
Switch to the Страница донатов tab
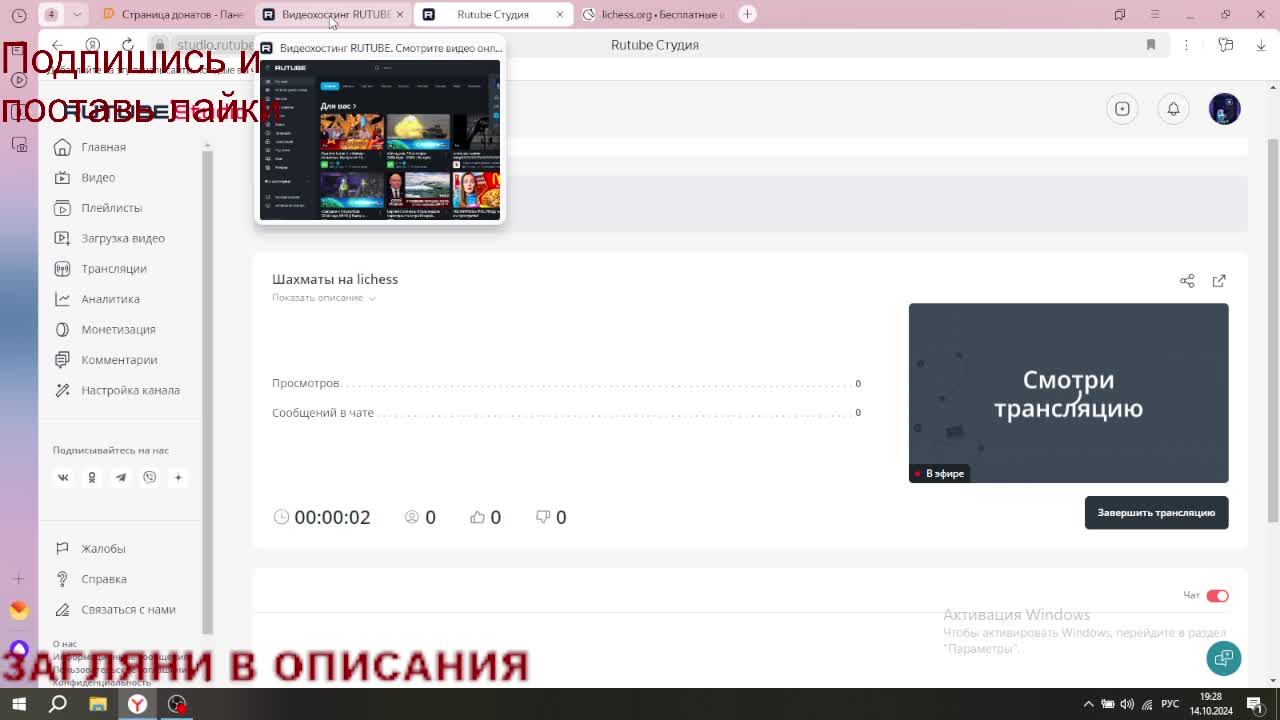pos(174,14)
